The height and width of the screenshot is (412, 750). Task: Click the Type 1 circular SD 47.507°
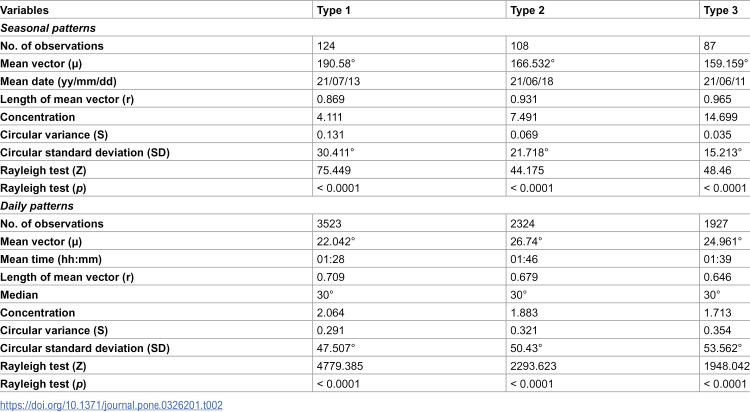[x=336, y=348]
